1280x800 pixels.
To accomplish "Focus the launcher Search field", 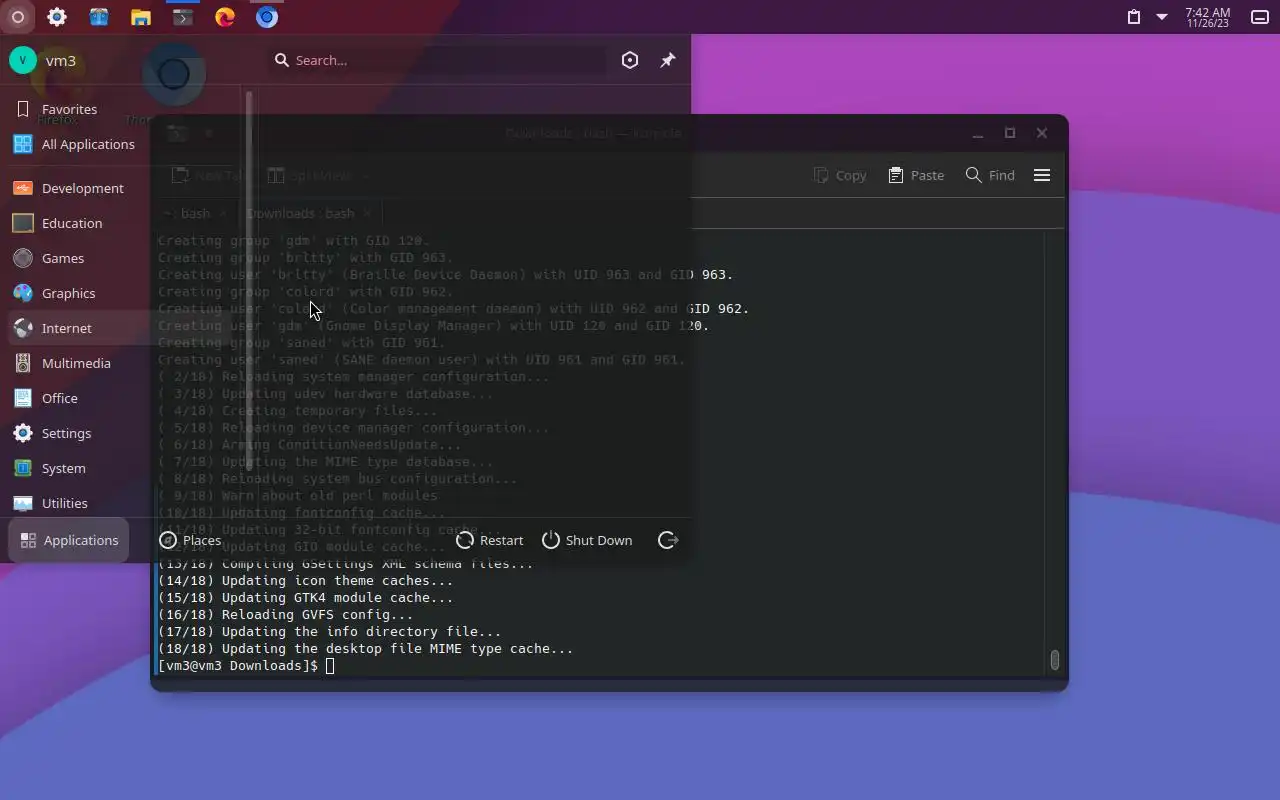I will 438,60.
